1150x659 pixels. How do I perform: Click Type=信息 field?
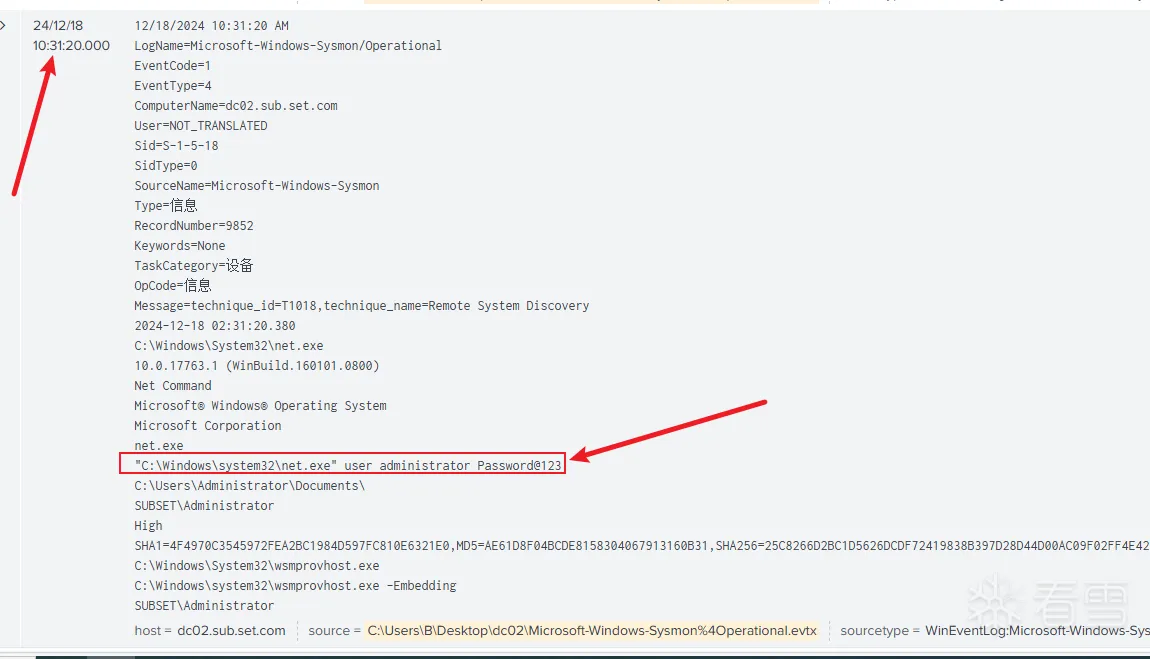pyautogui.click(x=166, y=205)
